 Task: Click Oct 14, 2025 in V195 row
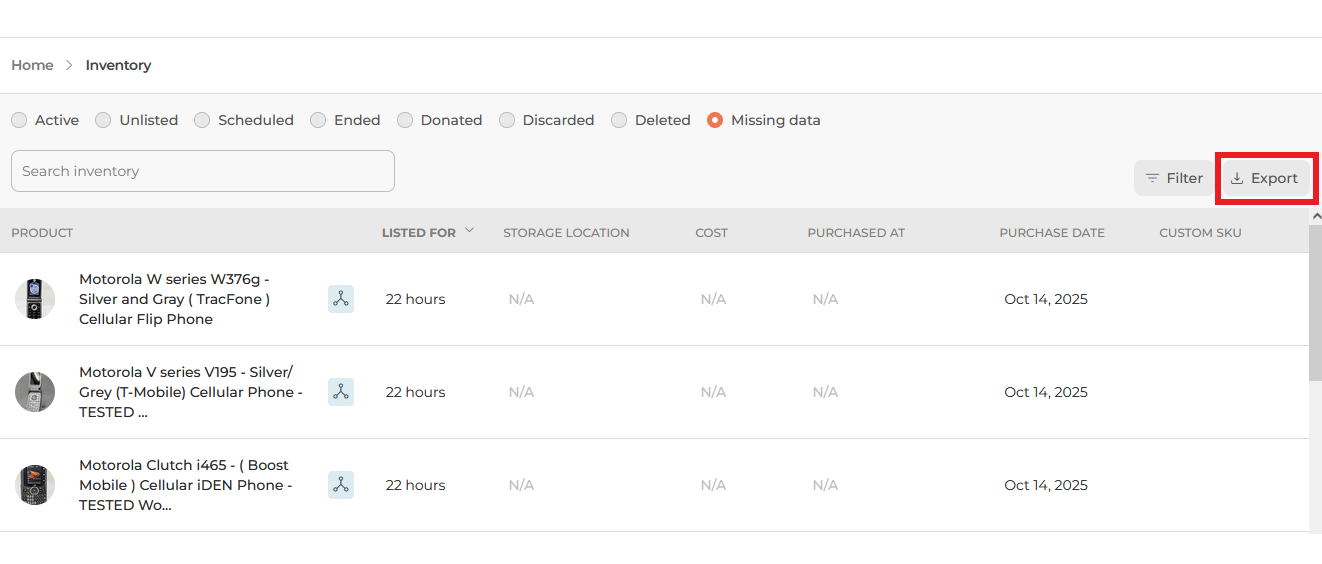coord(1046,392)
